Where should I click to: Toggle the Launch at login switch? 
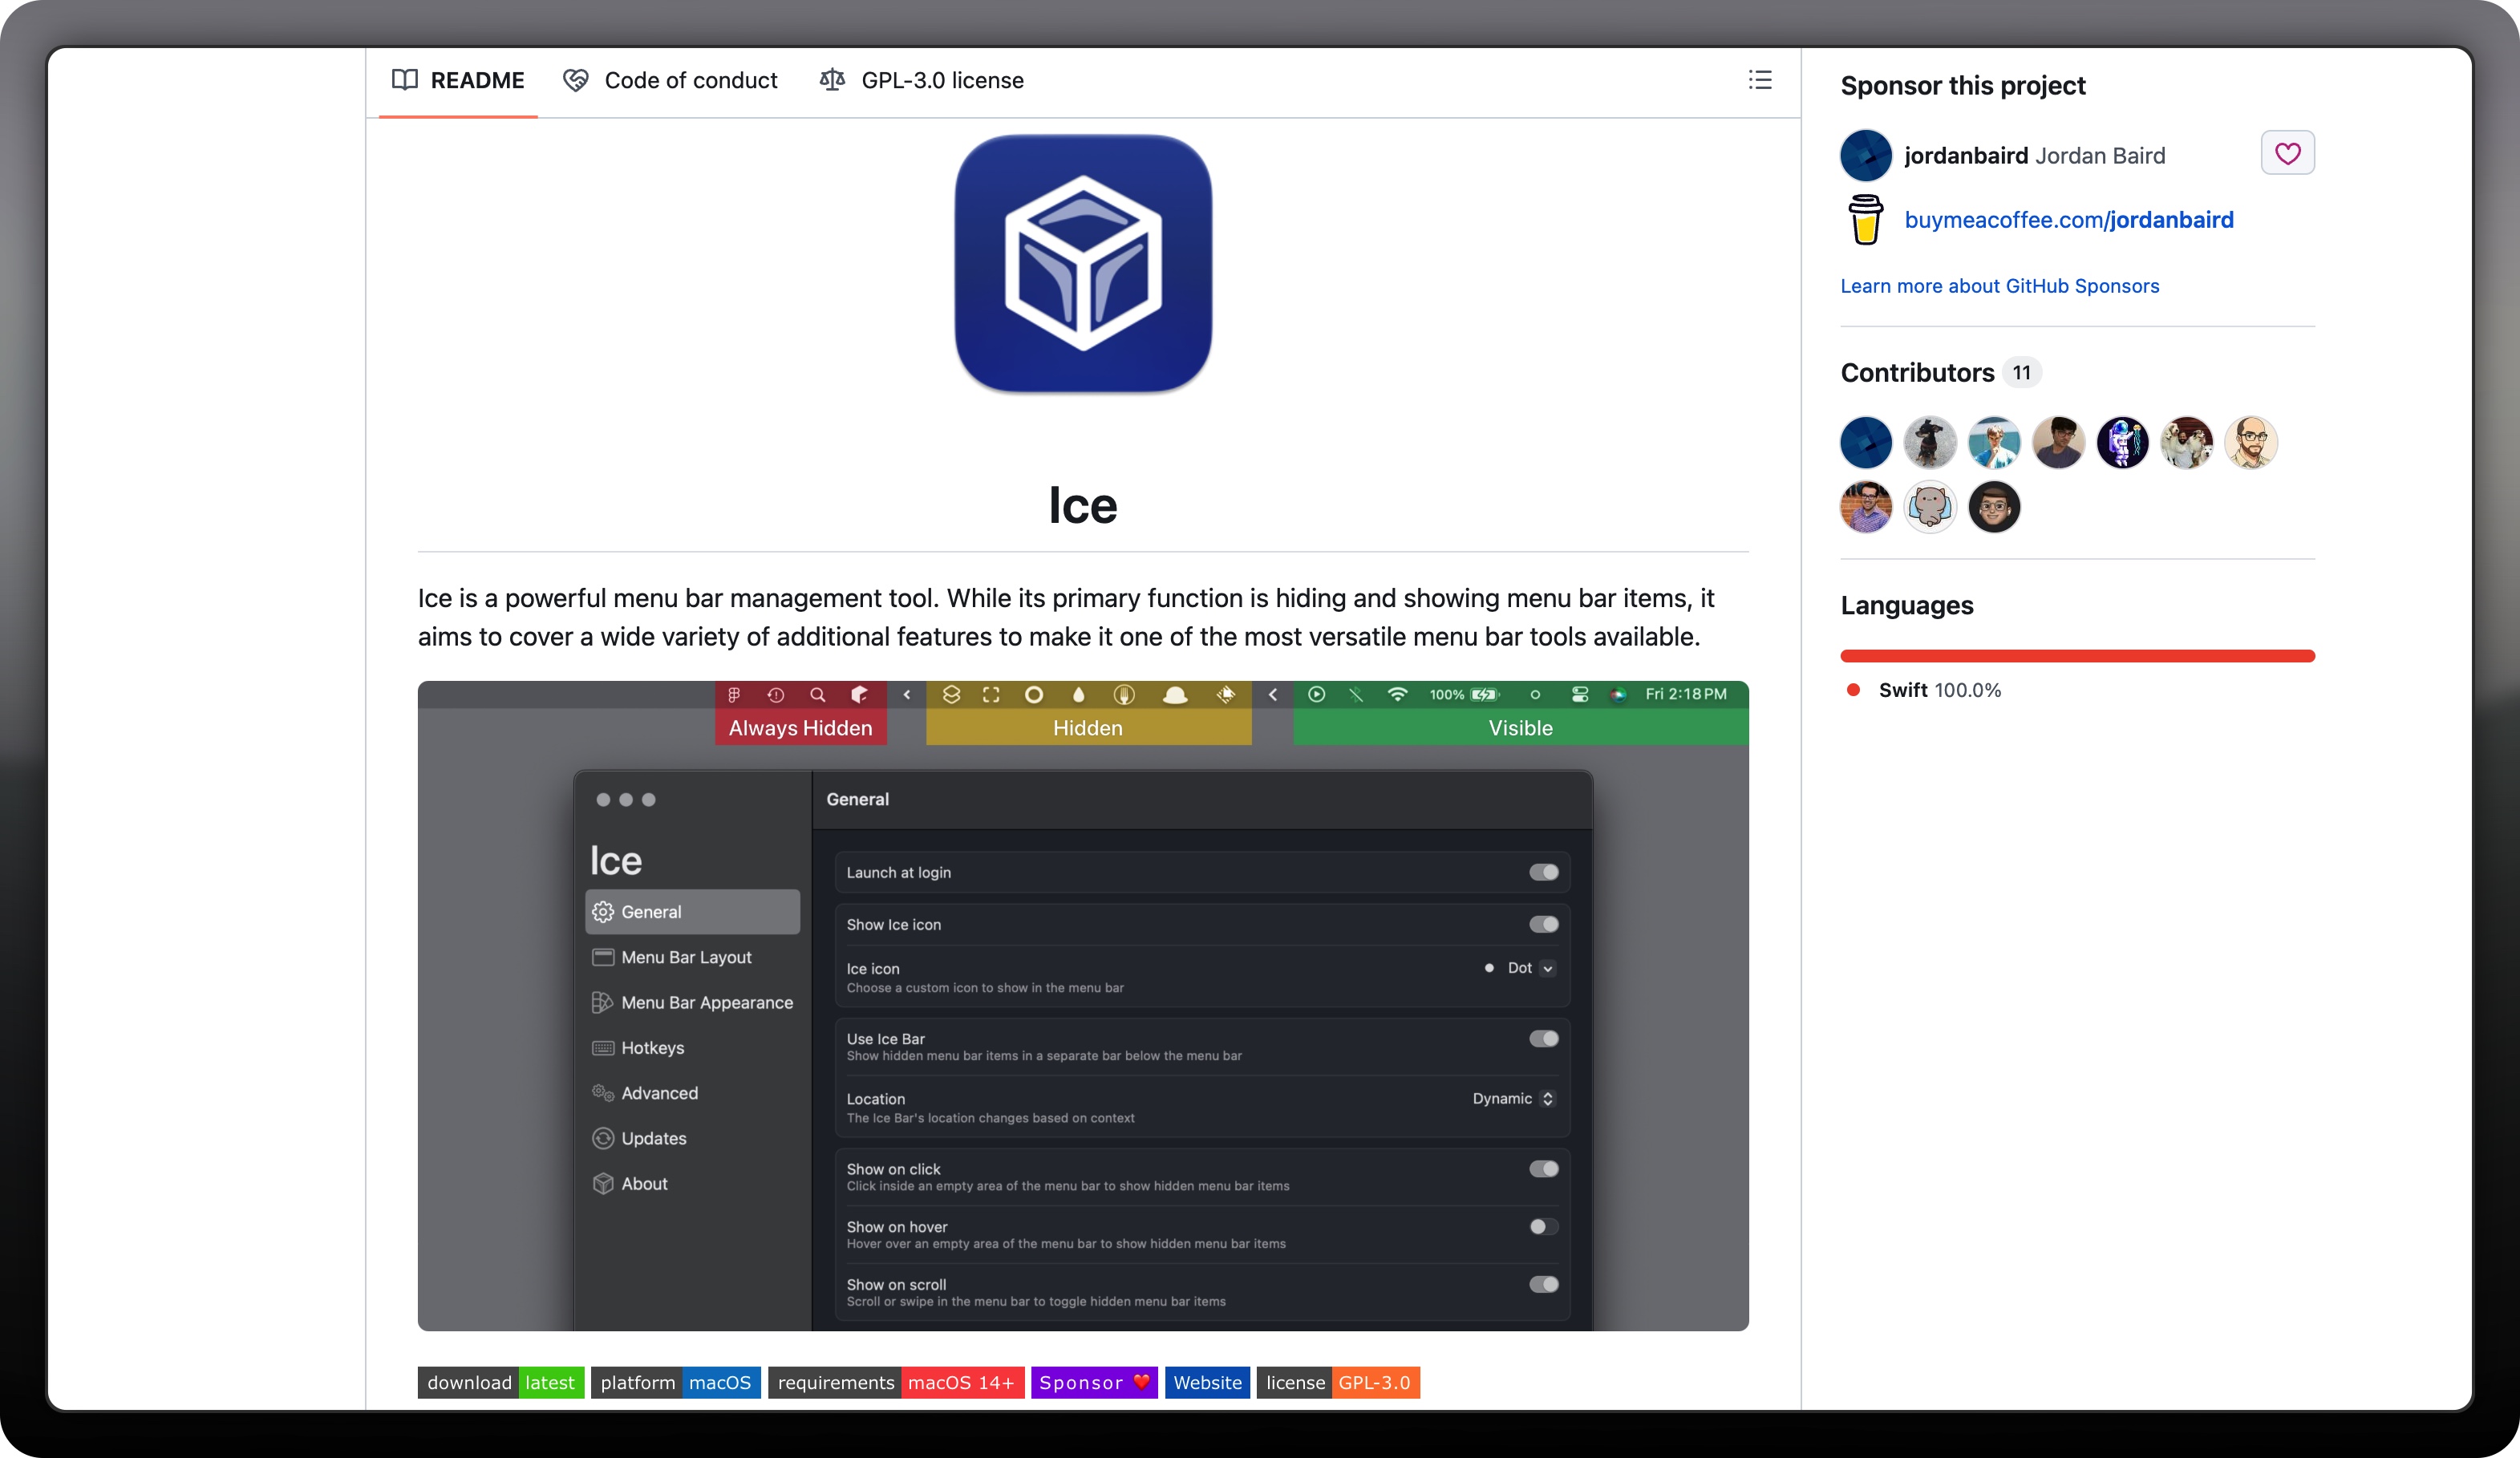pyautogui.click(x=1543, y=872)
